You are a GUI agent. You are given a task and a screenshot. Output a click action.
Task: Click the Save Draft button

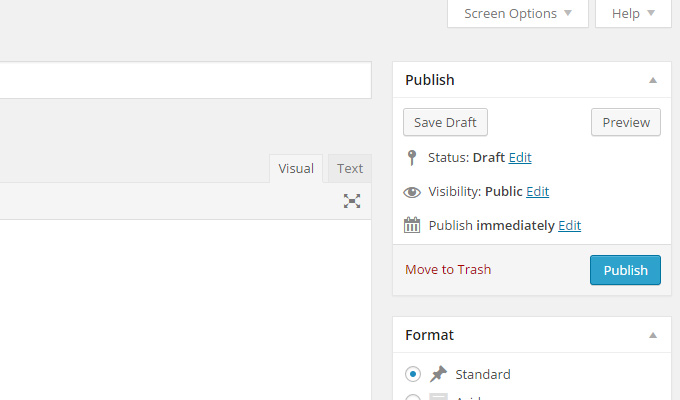[445, 122]
